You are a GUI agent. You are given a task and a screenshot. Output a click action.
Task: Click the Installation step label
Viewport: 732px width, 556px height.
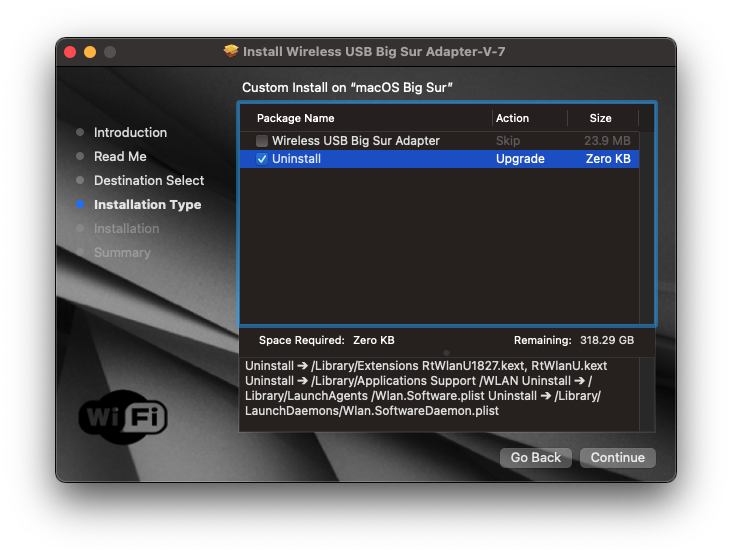pos(127,229)
